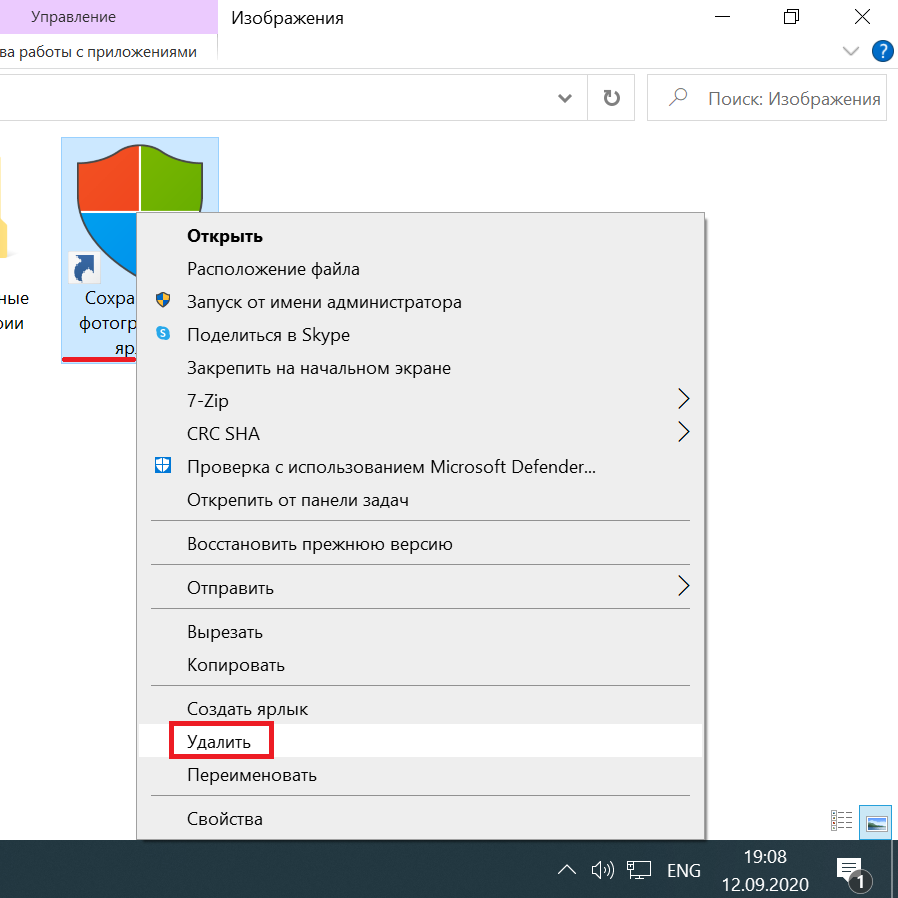Viewport: 898px width, 898px height.
Task: Minimize the Изображения window
Action: click(x=723, y=17)
